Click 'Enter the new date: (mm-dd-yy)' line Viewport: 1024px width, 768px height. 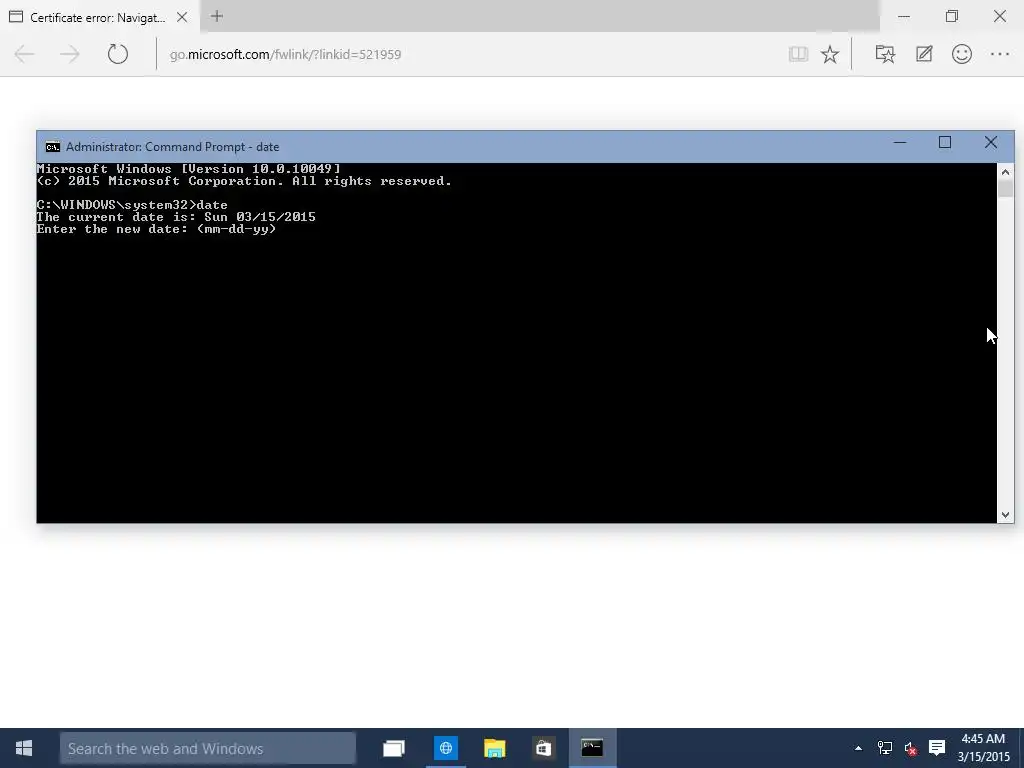pyautogui.click(x=157, y=229)
